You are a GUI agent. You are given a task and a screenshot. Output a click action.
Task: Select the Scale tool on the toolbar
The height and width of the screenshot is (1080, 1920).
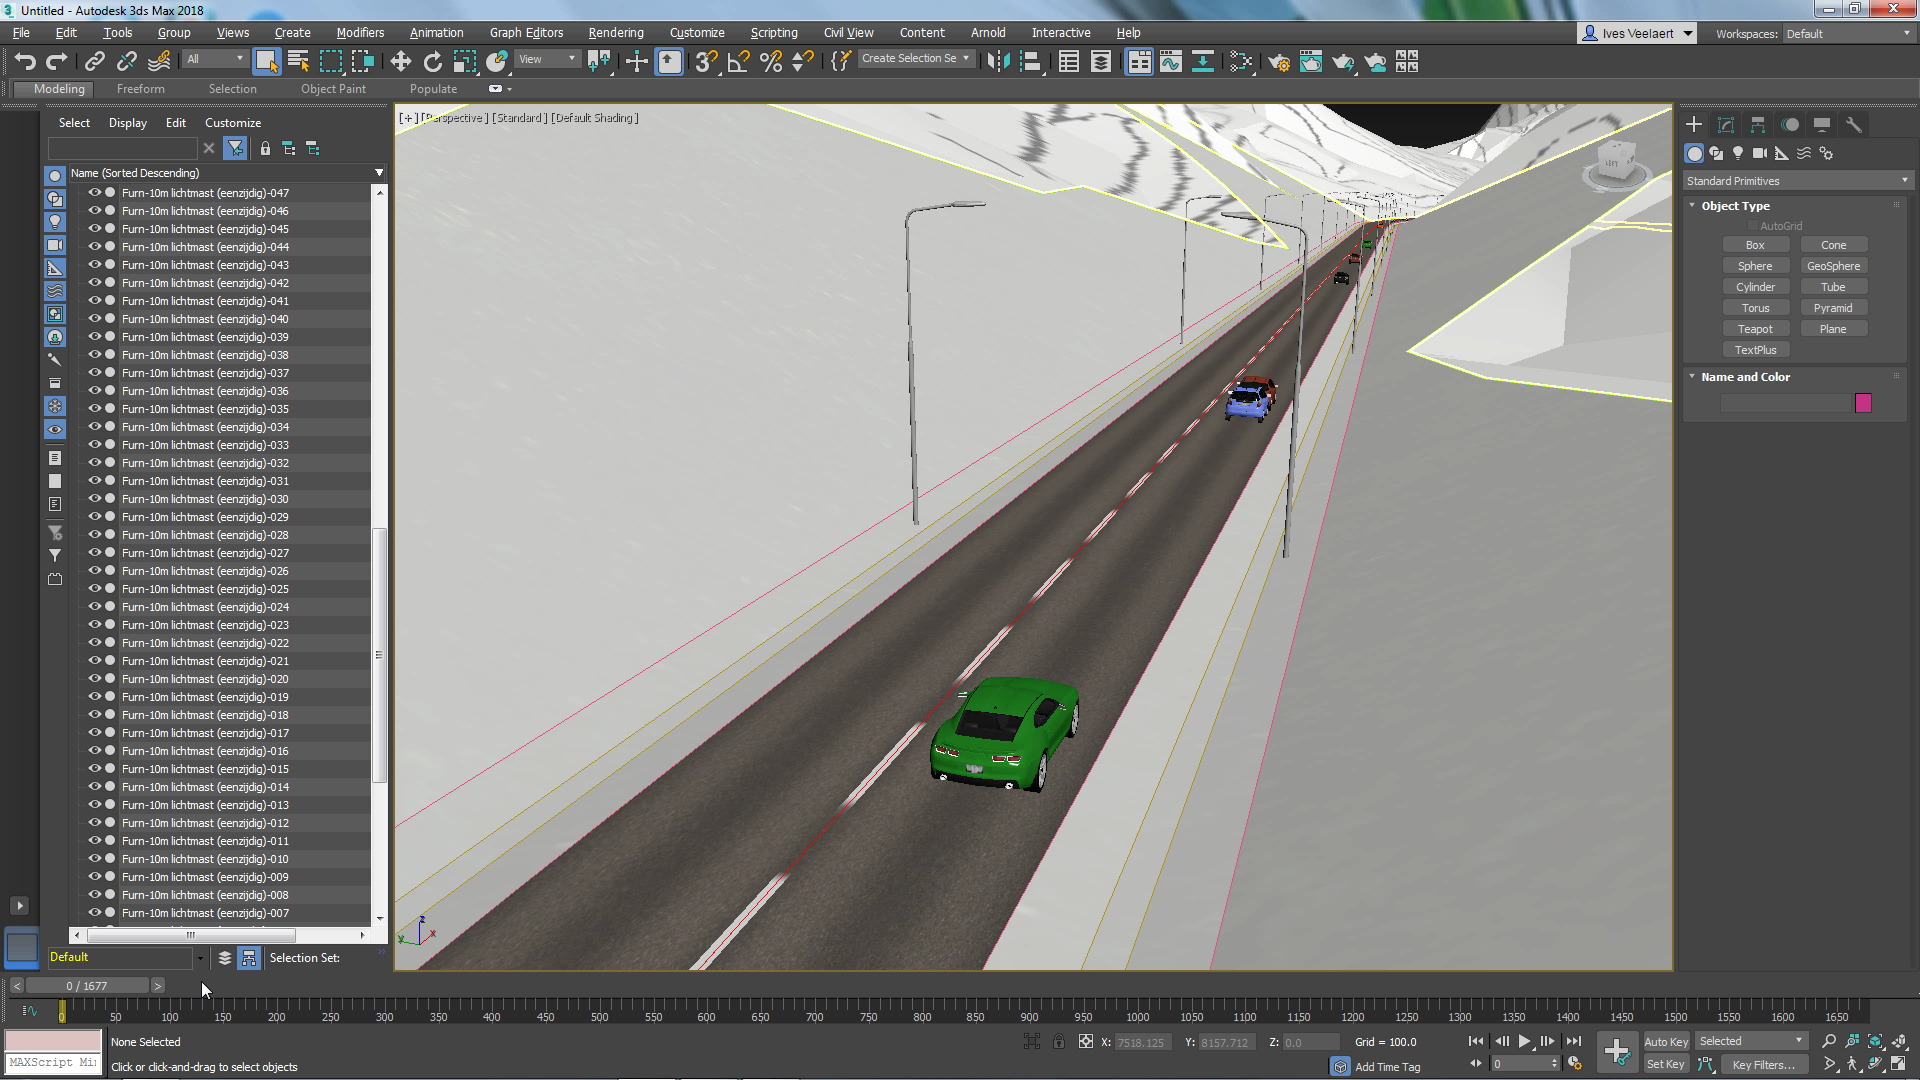465,61
